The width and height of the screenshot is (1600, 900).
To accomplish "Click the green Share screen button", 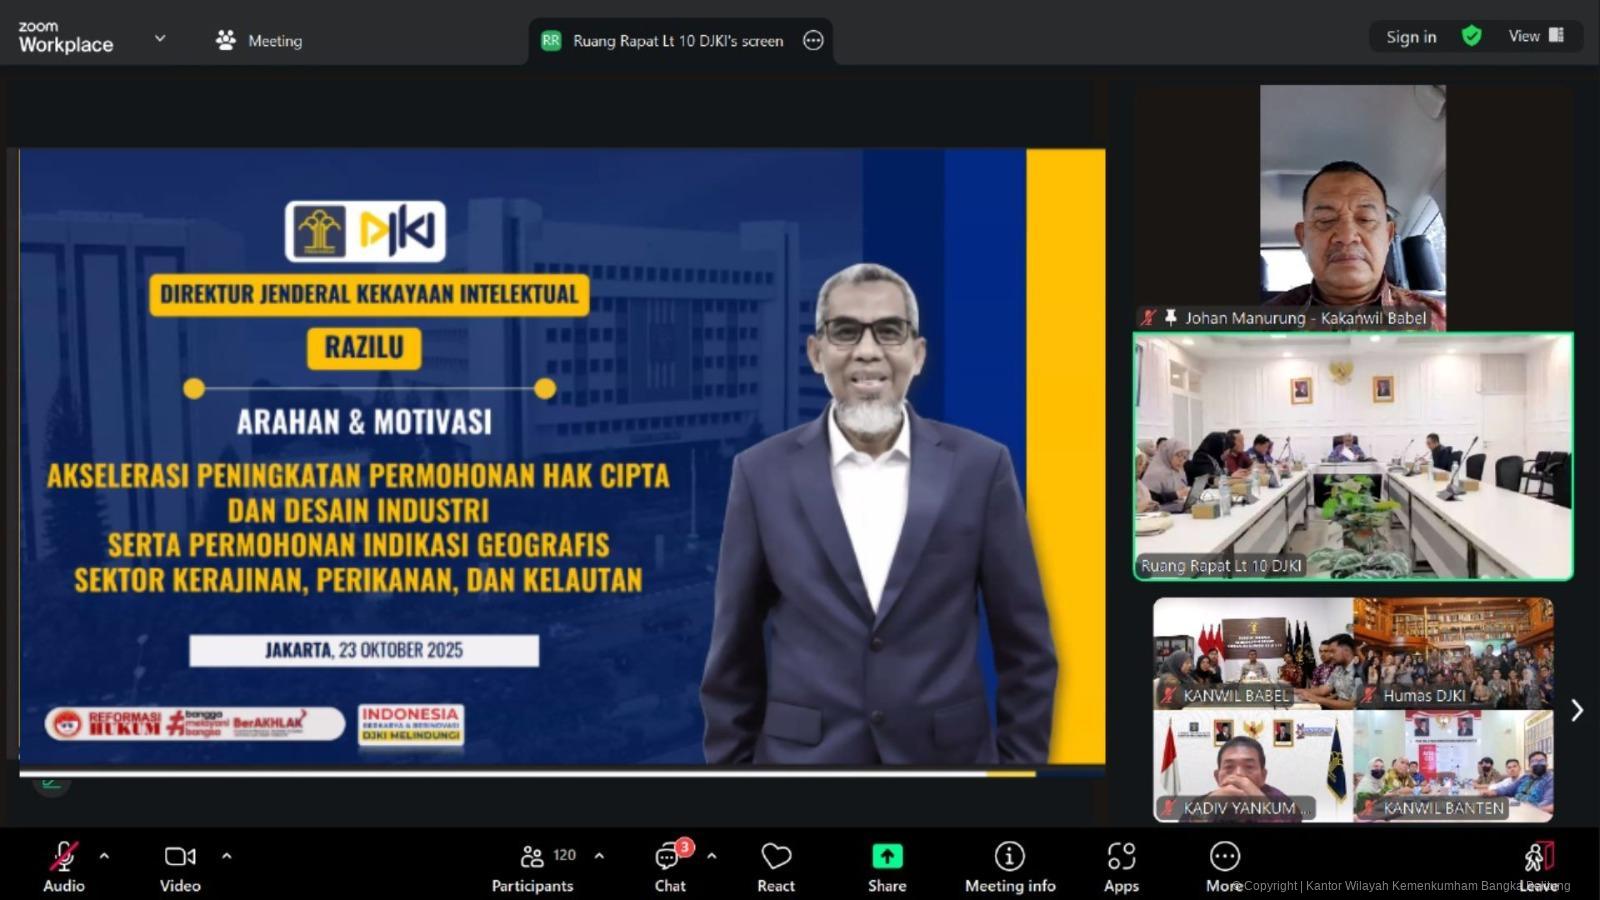I will point(887,867).
